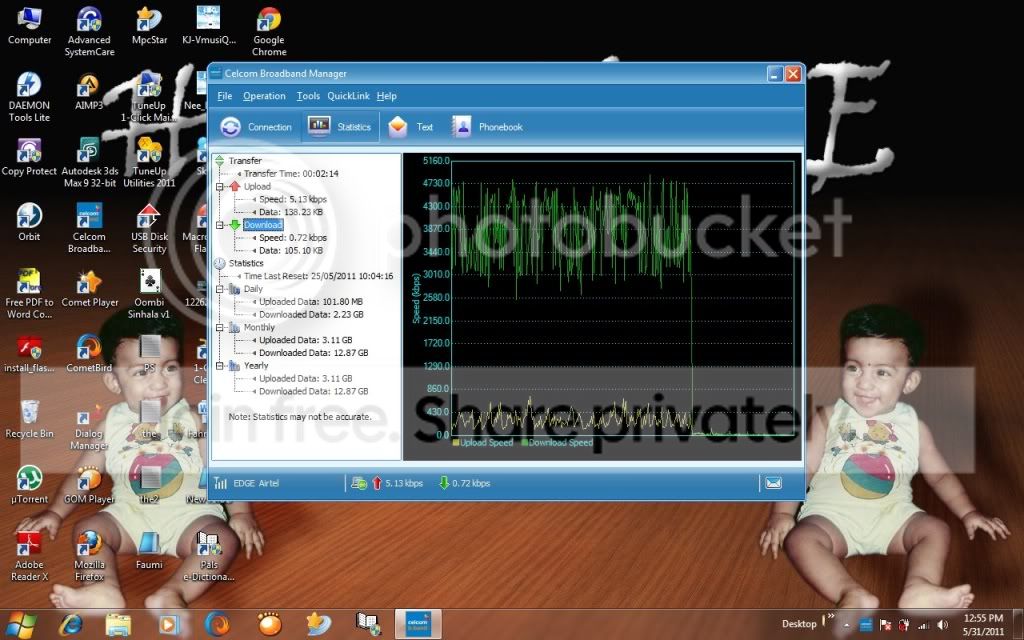Viewport: 1024px width, 640px height.
Task: Select the Statistics toolbar icon
Action: (x=319, y=126)
